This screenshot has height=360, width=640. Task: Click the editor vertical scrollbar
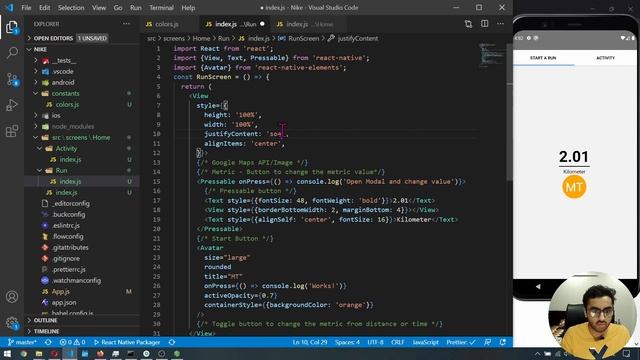(x=509, y=112)
